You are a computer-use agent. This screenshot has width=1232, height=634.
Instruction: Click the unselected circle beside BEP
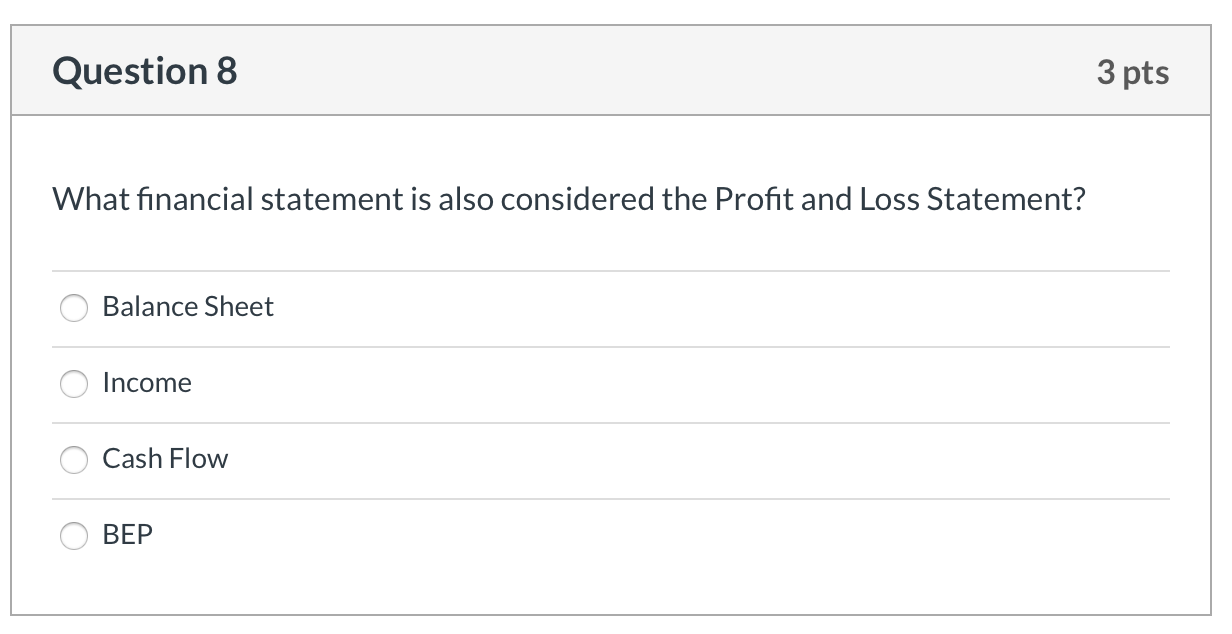coord(74,536)
